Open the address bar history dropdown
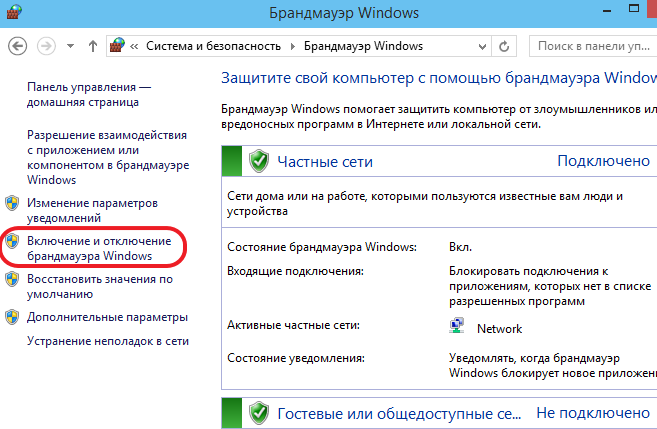Viewport: 657px width, 429px height. [482, 47]
